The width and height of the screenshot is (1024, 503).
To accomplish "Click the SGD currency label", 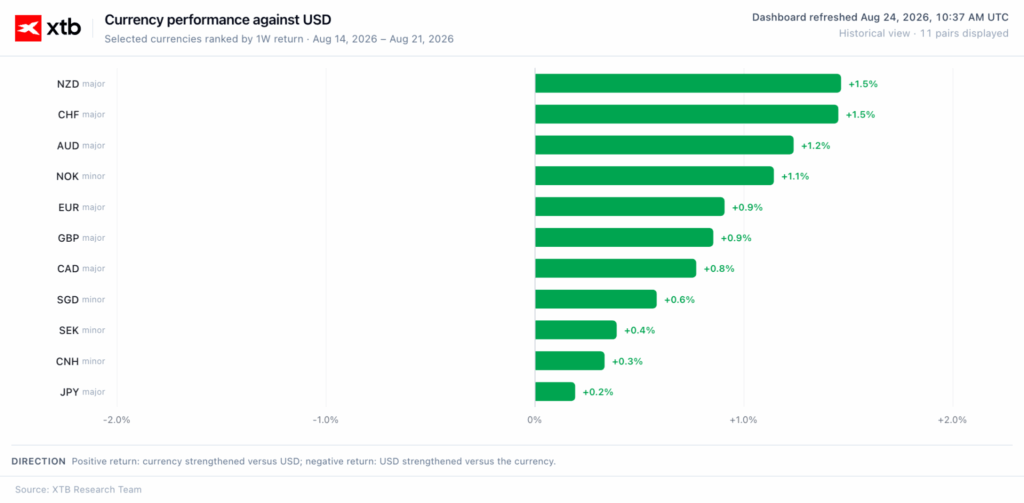I will [x=68, y=300].
